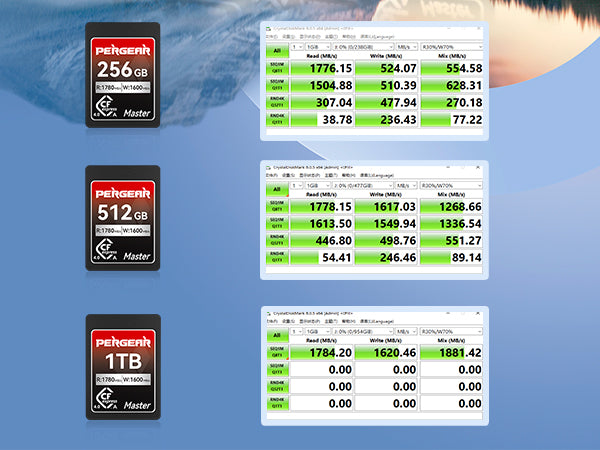This screenshot has width=600, height=450.
Task: Open the drive dropdown showing 0/954GiB
Action: point(360,331)
